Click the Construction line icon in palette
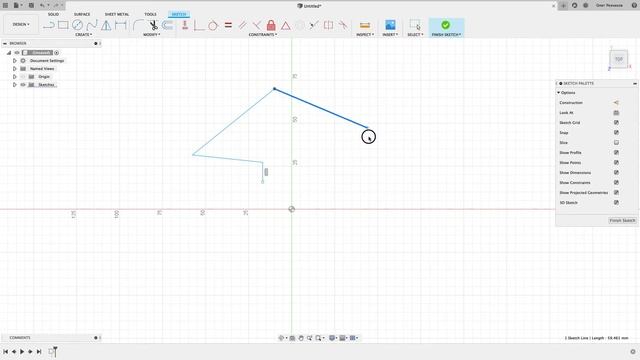Viewport: 640px width, 360px height. 616,103
